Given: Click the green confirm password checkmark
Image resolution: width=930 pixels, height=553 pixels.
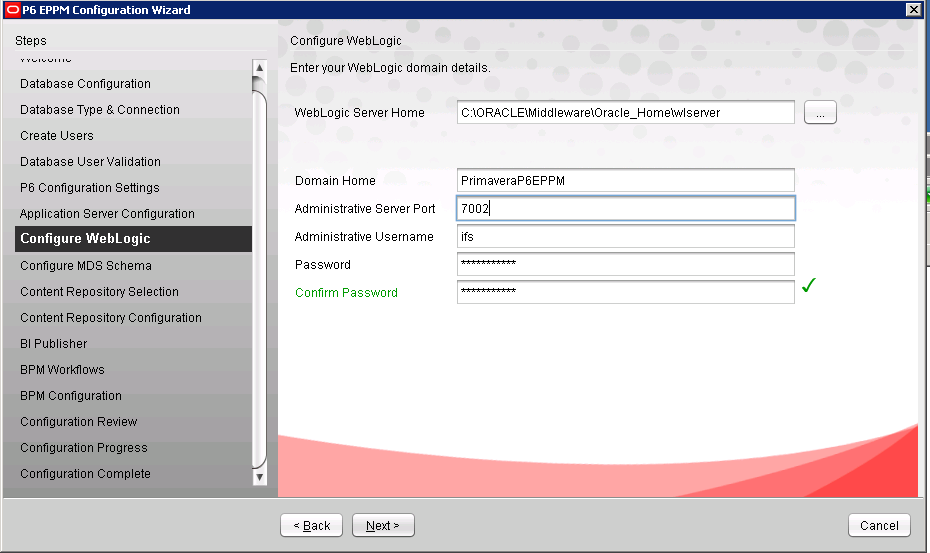Looking at the screenshot, I should point(809,286).
